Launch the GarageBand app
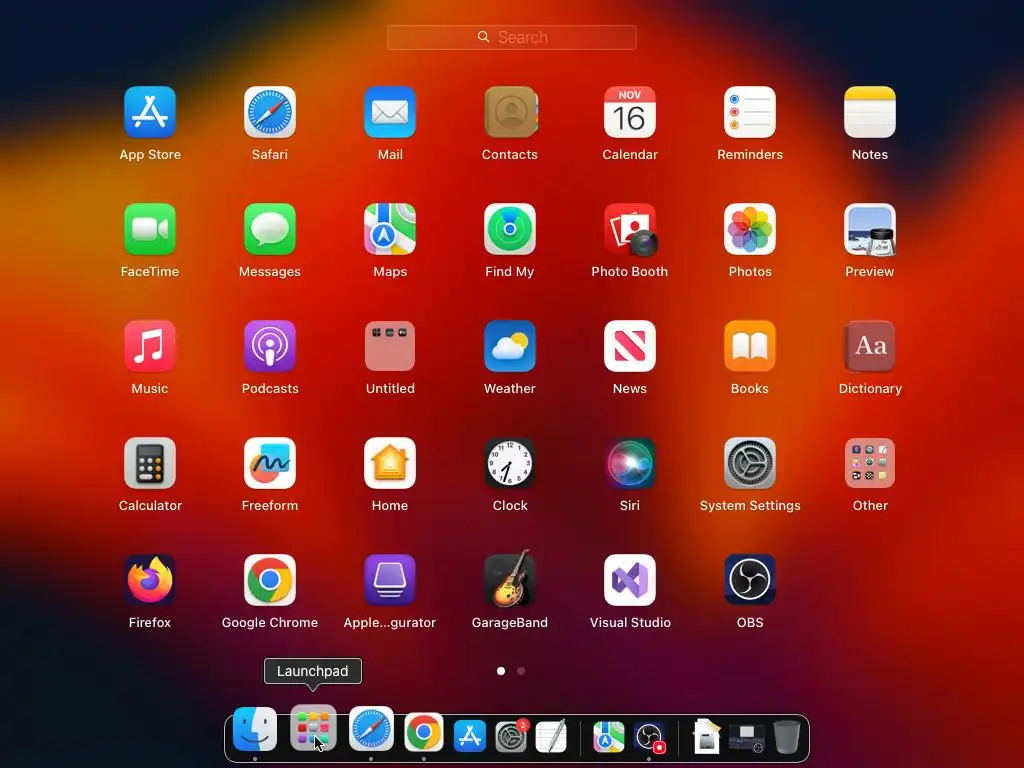 (510, 579)
